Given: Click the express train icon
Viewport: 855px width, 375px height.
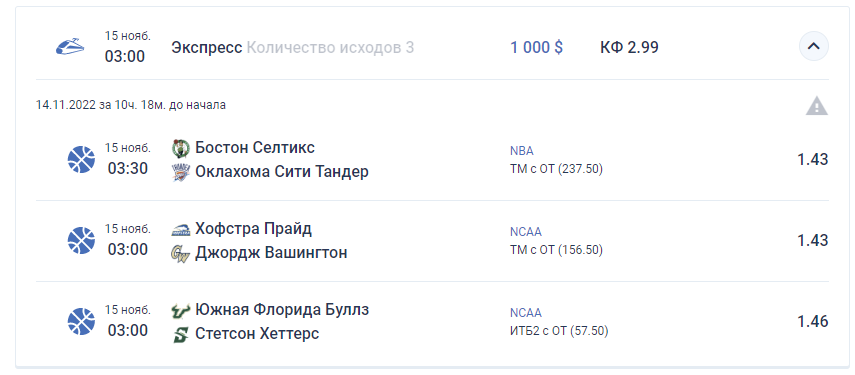Looking at the screenshot, I should [70, 47].
